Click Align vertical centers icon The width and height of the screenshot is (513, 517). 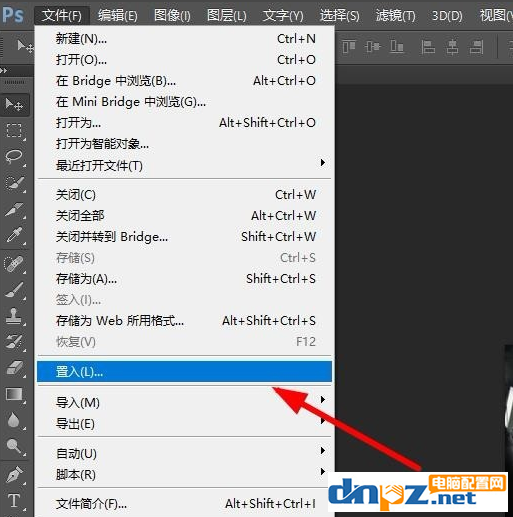372,46
